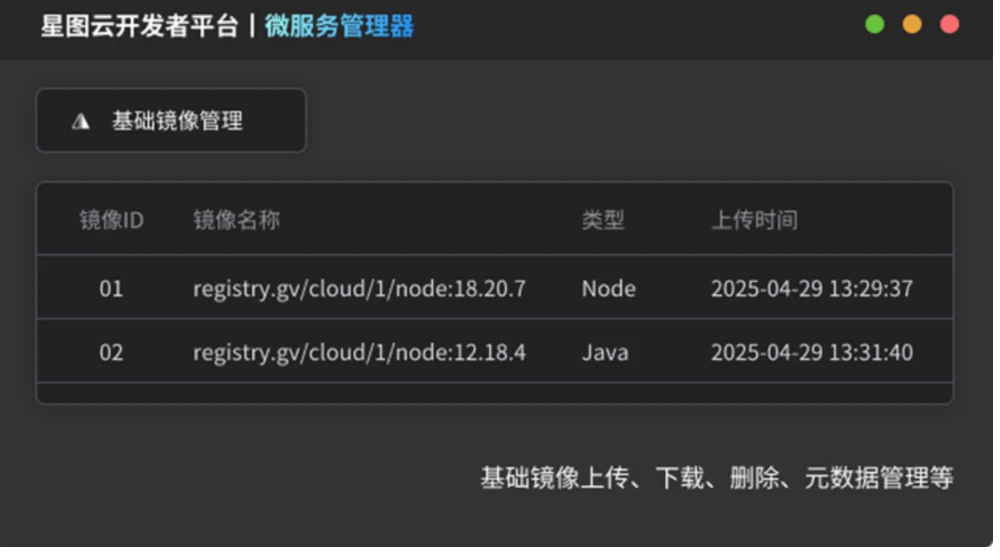Sort by the 镜像ID column header
1000x560 pixels.
click(x=111, y=220)
